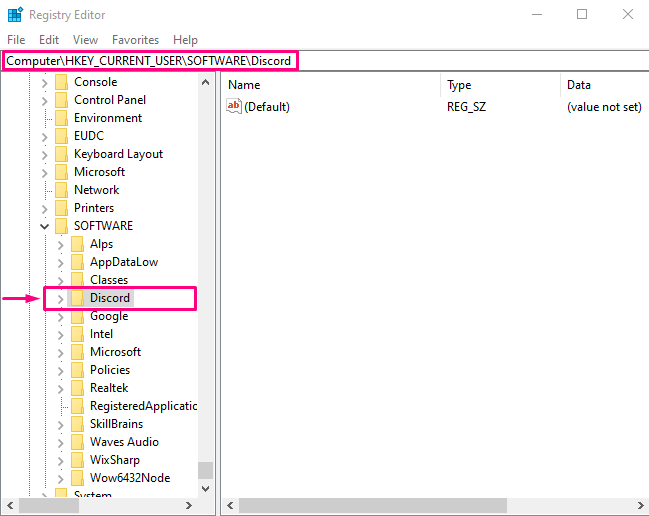Open the Favorites menu

[135, 40]
